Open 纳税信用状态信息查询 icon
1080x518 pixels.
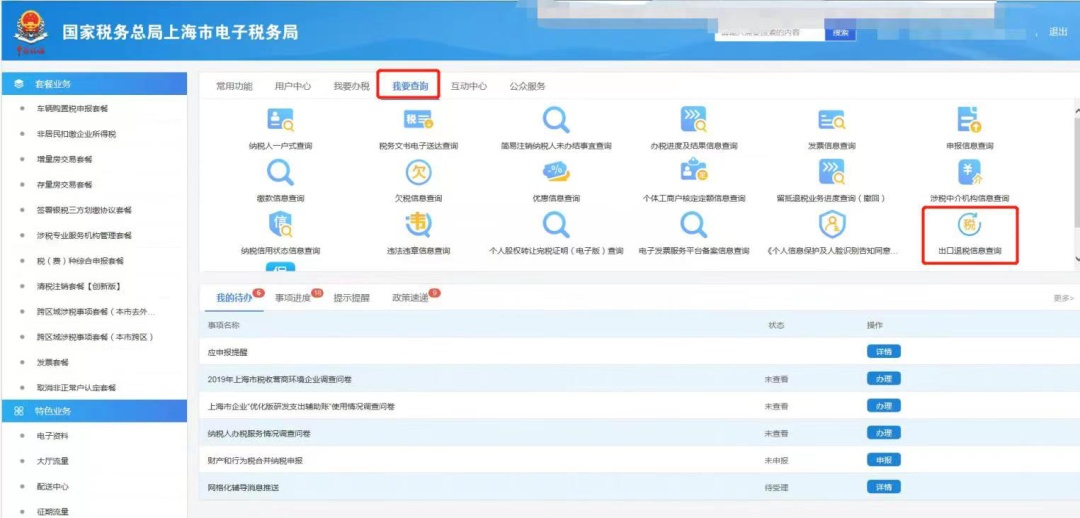pos(281,226)
